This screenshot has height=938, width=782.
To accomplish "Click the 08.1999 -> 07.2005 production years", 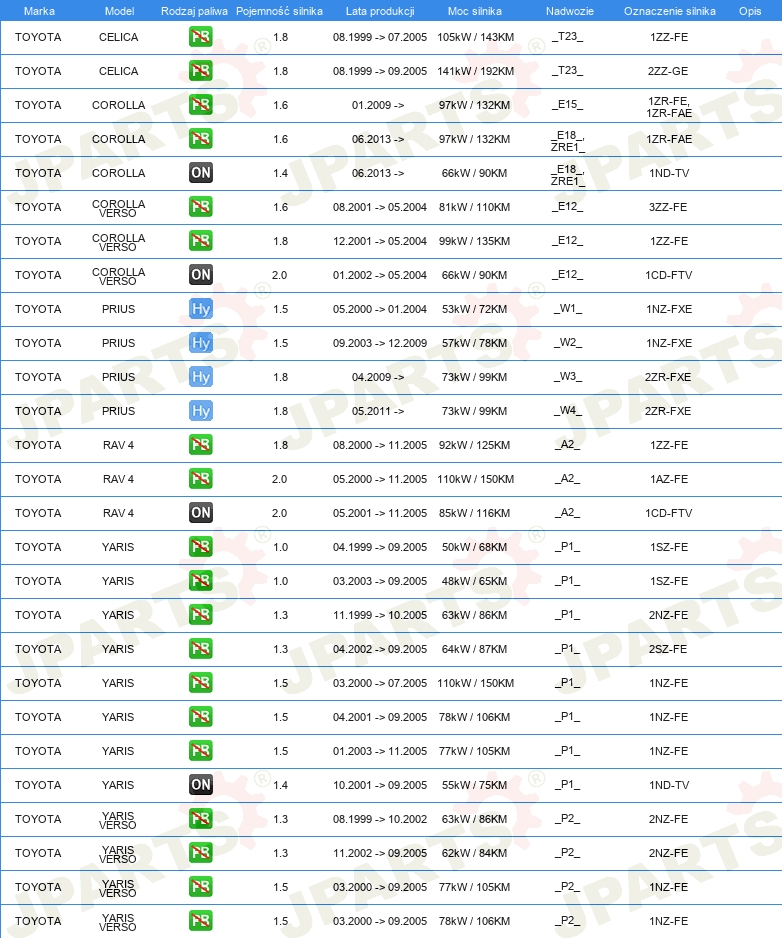I will [380, 37].
